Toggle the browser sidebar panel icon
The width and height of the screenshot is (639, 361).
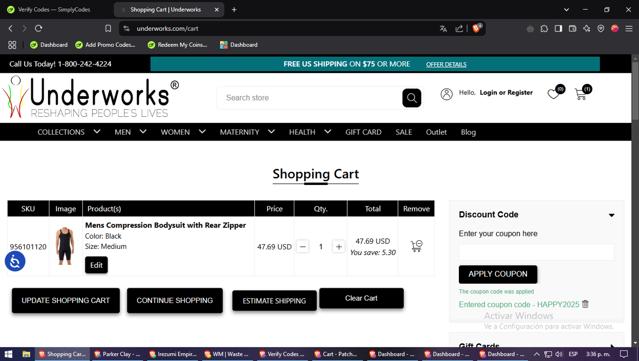558,29
